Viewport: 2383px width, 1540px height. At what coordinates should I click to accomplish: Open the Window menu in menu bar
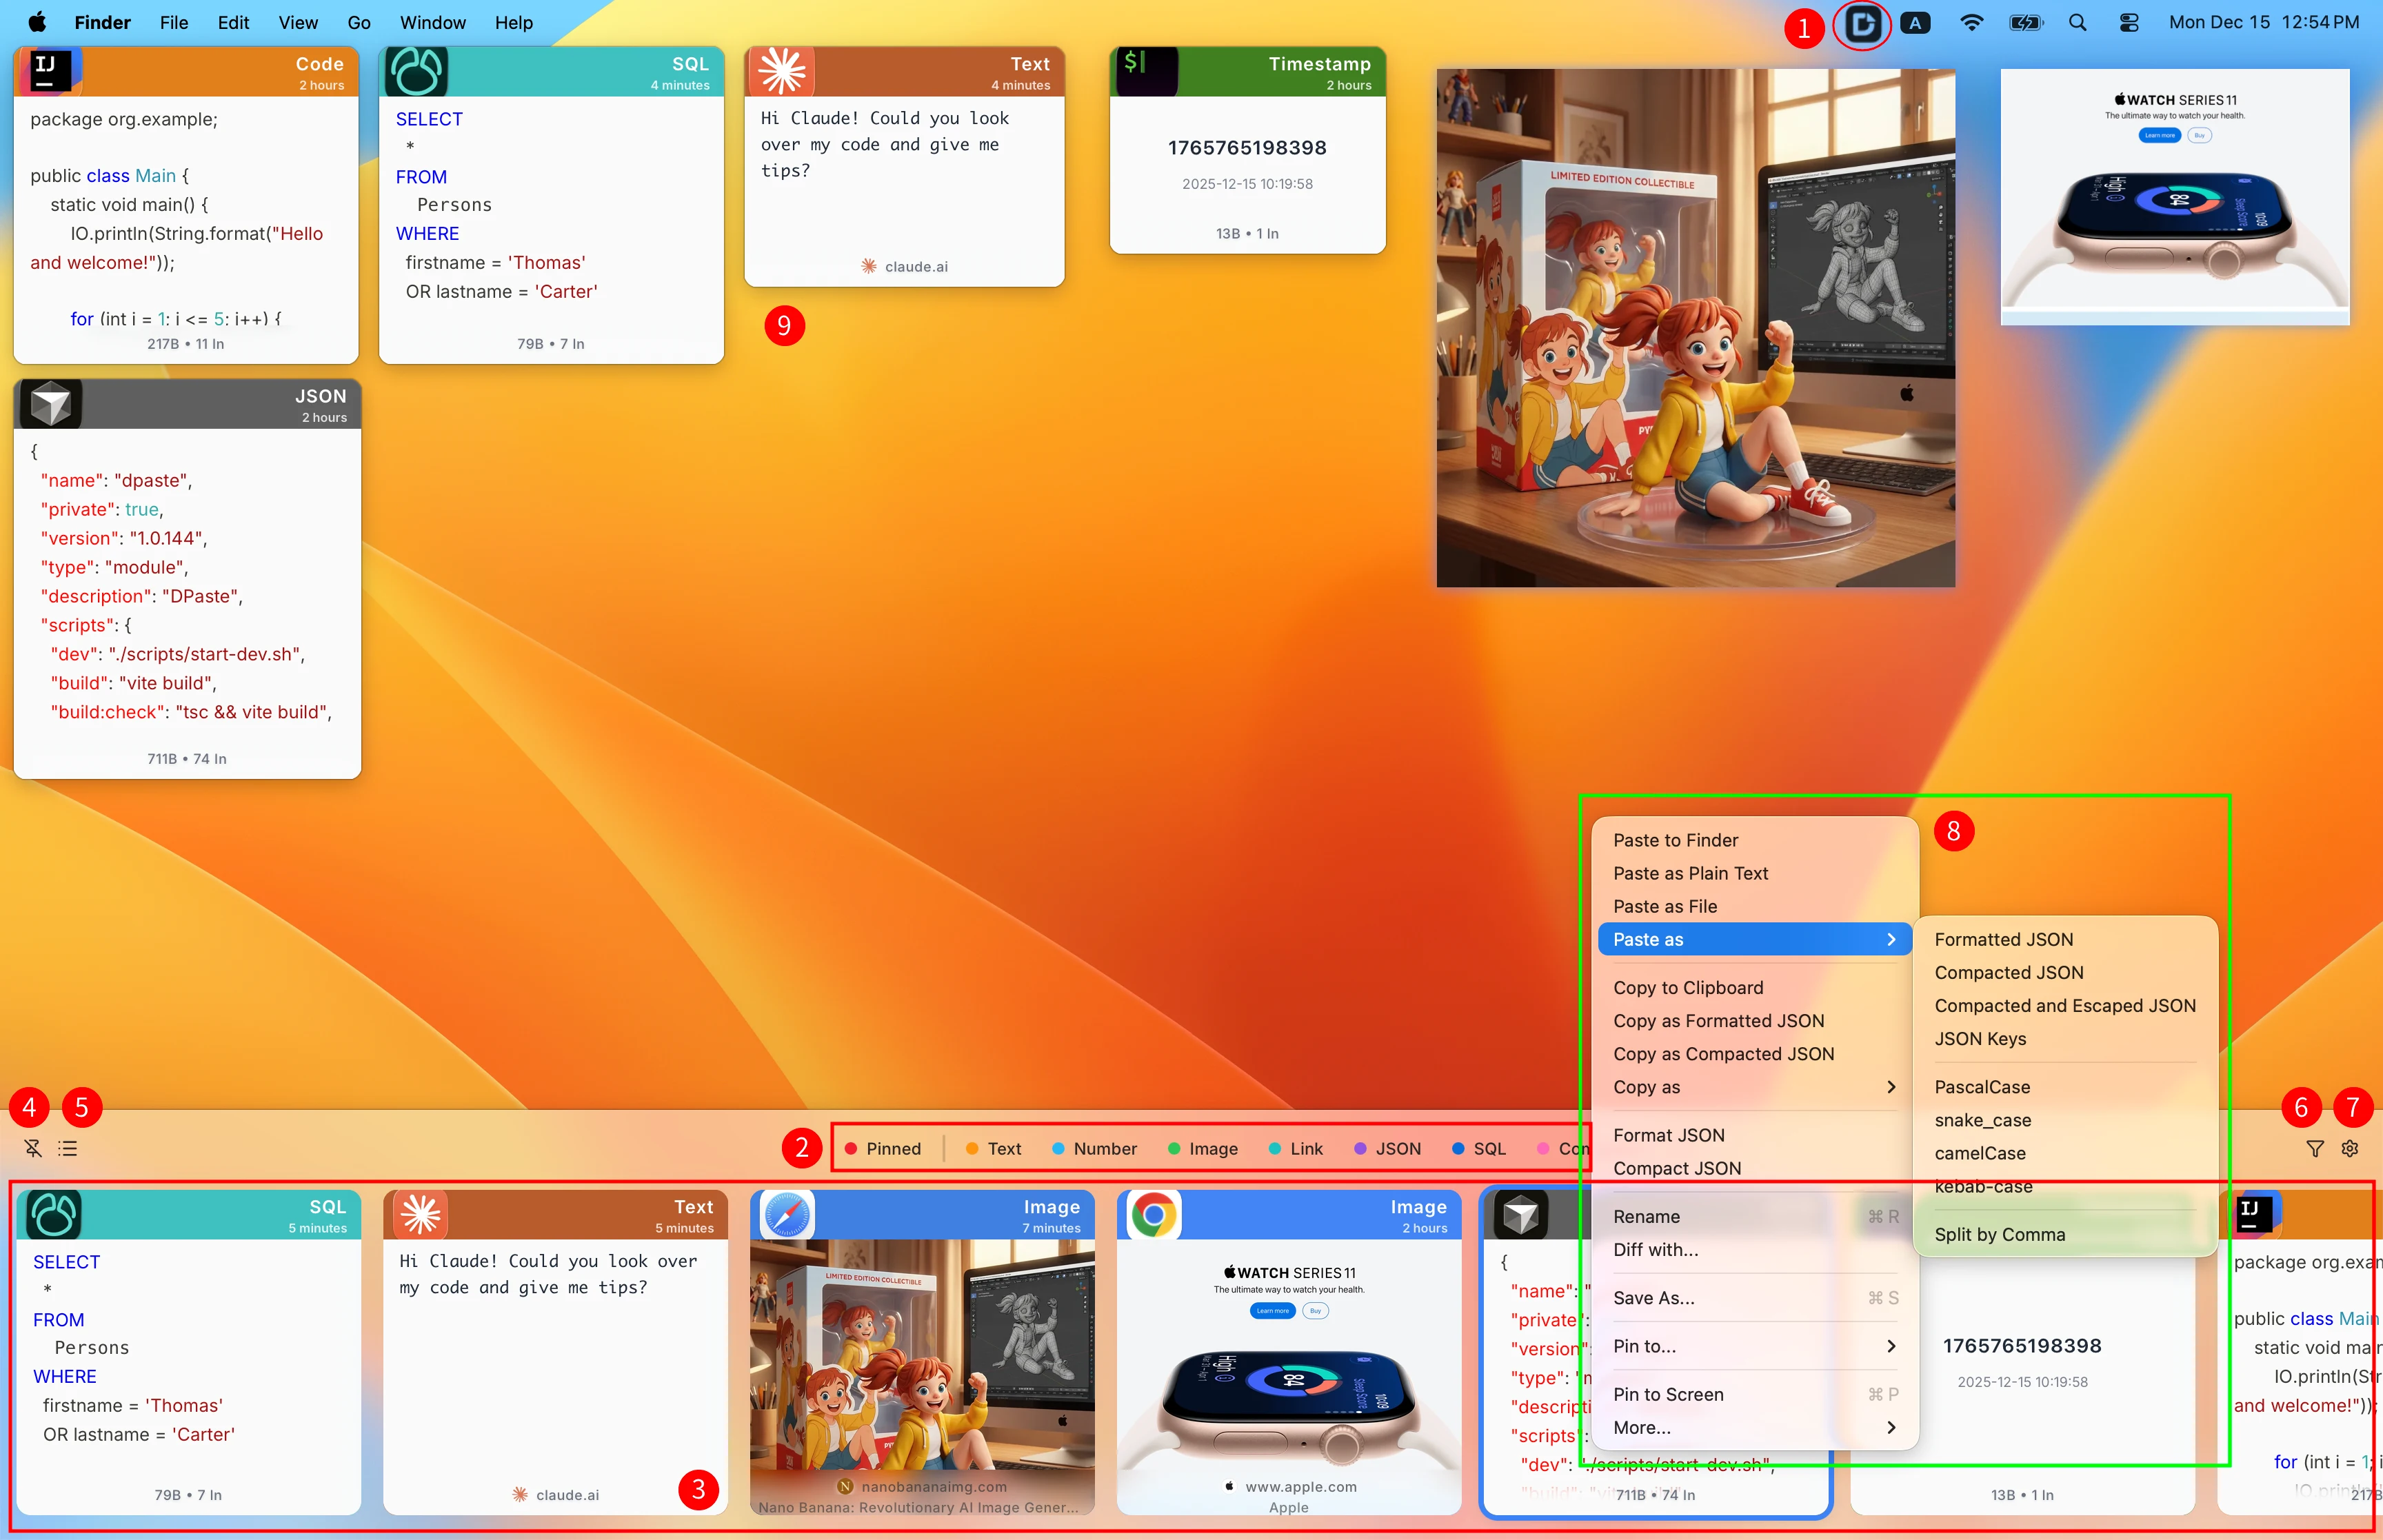coord(432,22)
